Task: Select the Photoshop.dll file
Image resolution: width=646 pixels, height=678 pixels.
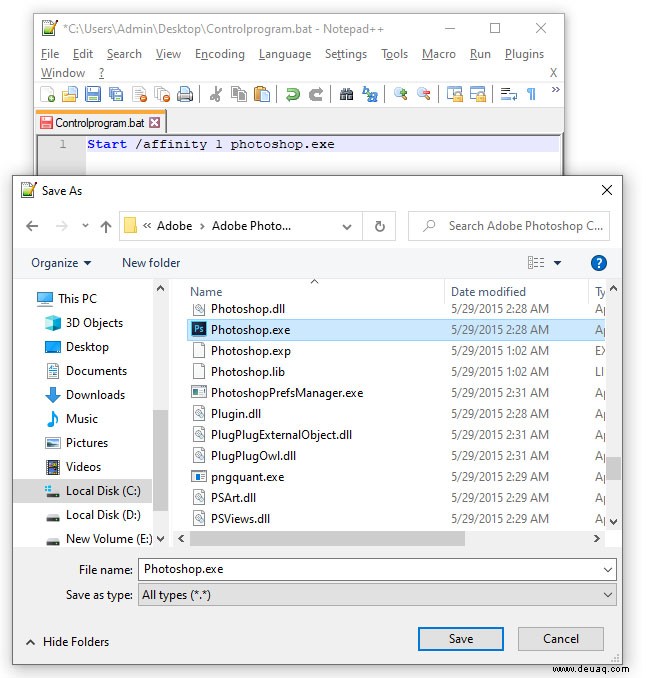Action: tap(247, 309)
